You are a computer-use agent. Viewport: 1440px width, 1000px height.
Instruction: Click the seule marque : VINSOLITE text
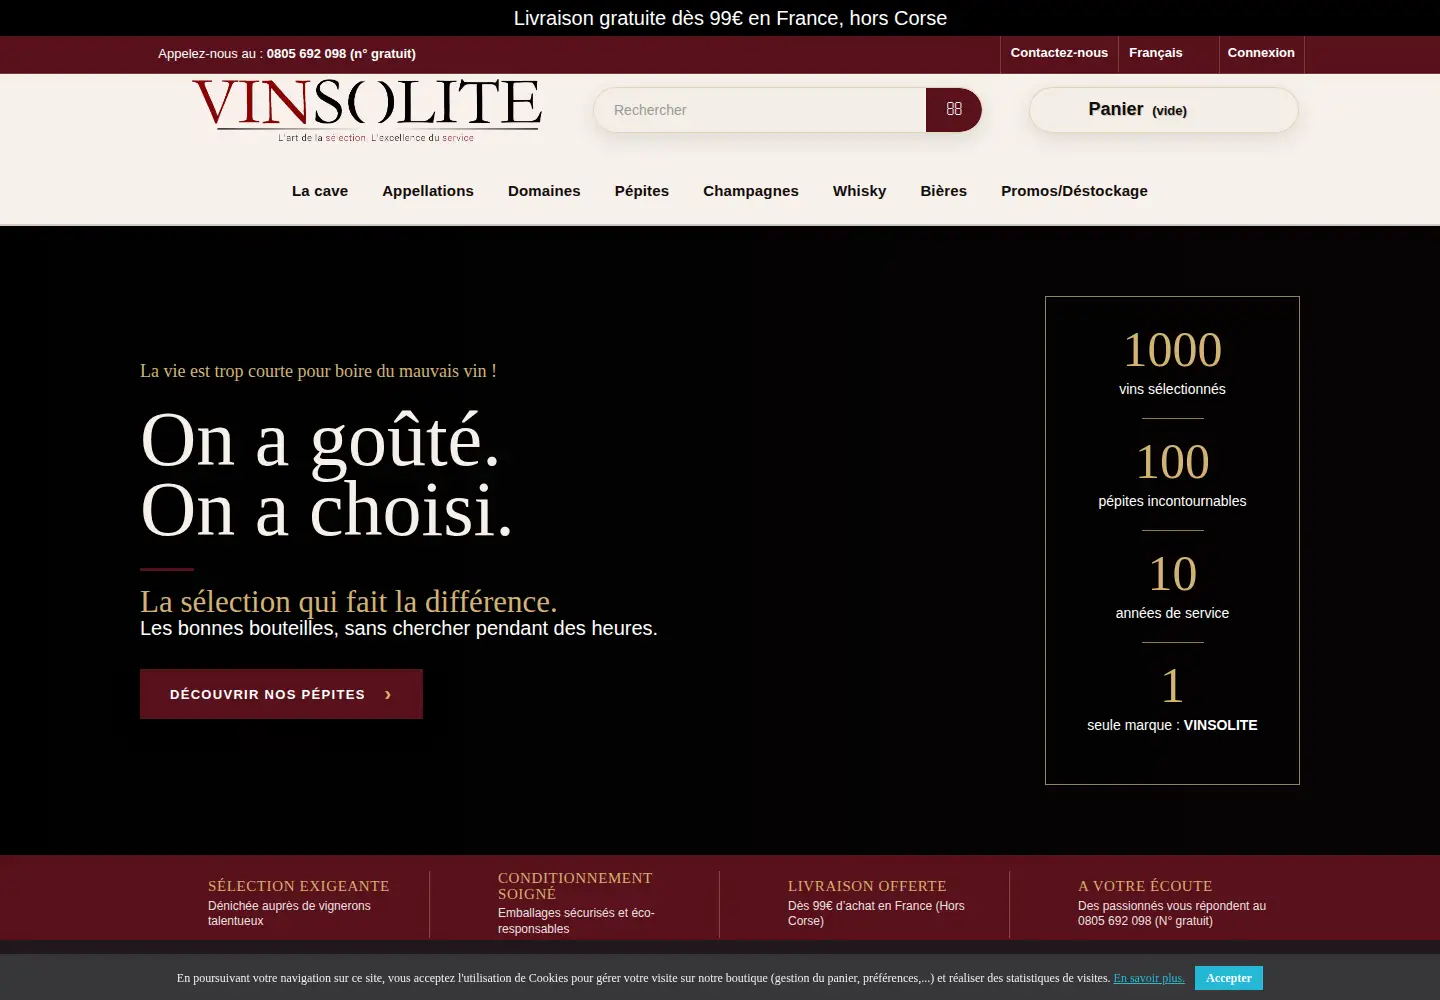(x=1172, y=725)
